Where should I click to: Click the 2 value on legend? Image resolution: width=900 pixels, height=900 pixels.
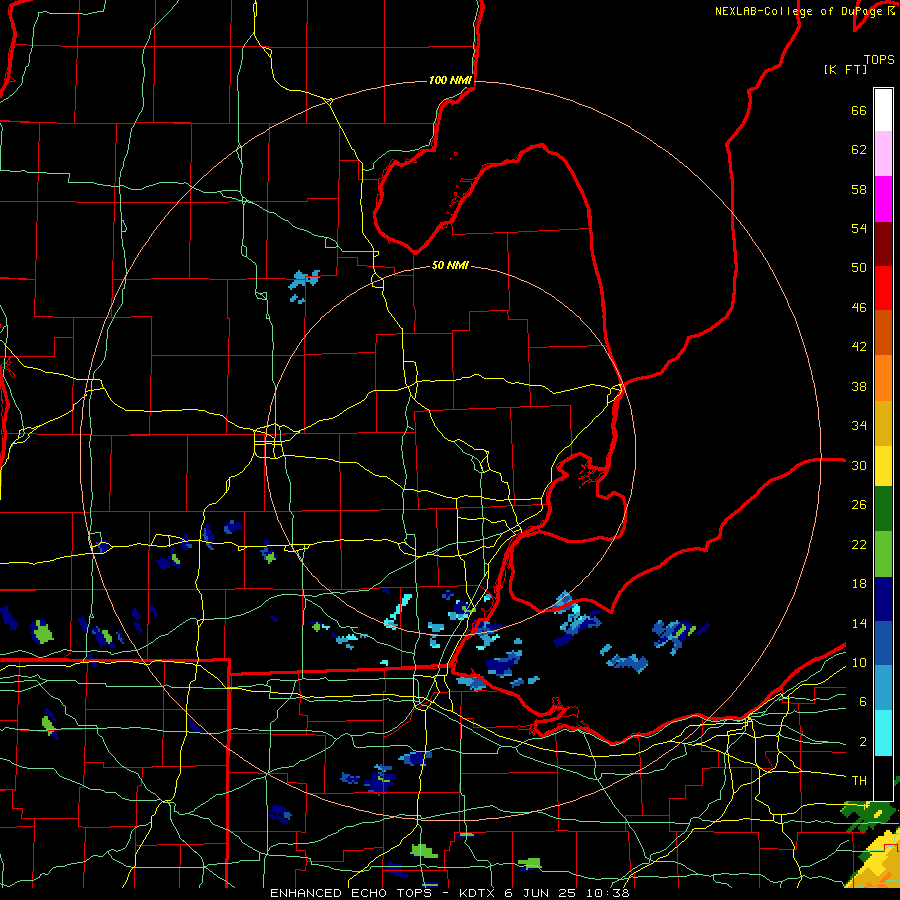click(863, 742)
